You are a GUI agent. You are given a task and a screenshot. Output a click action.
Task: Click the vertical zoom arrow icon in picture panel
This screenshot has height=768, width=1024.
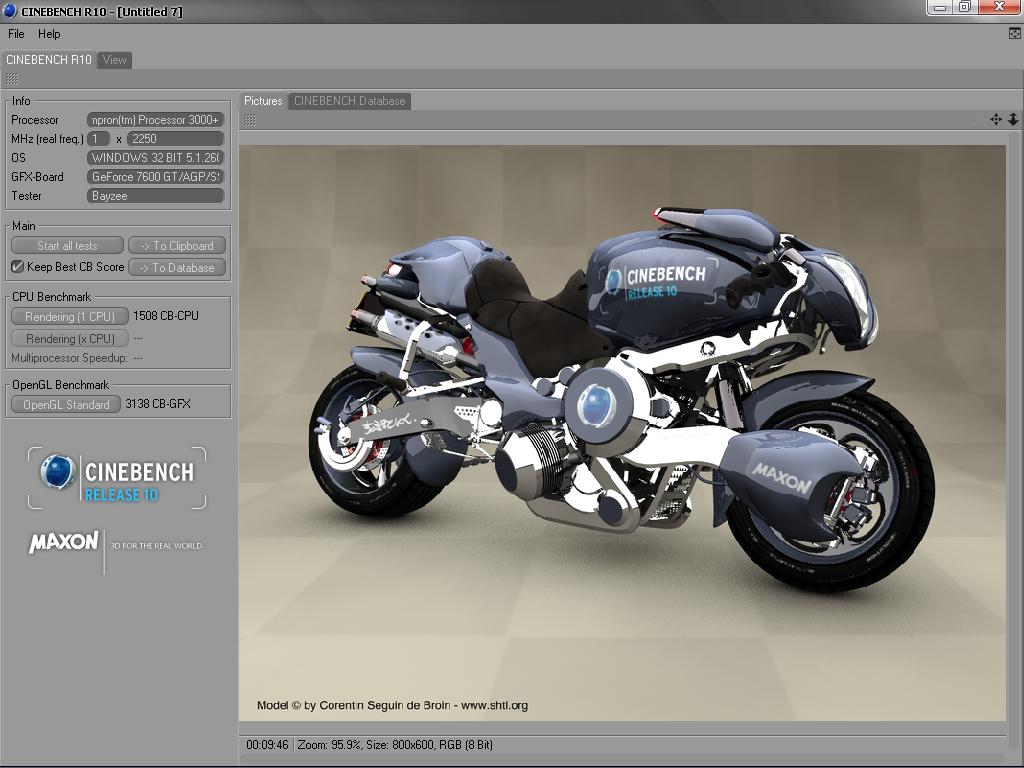[x=1013, y=120]
